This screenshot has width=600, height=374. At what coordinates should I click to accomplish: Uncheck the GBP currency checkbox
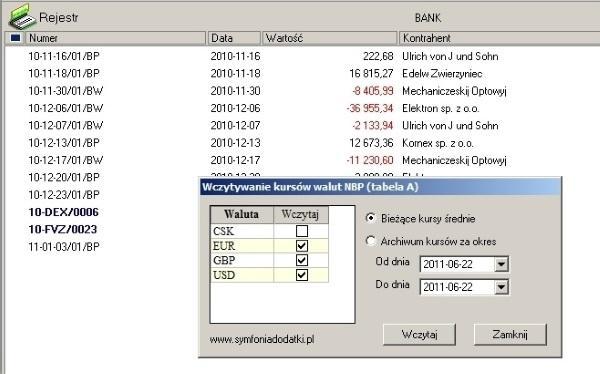(302, 260)
